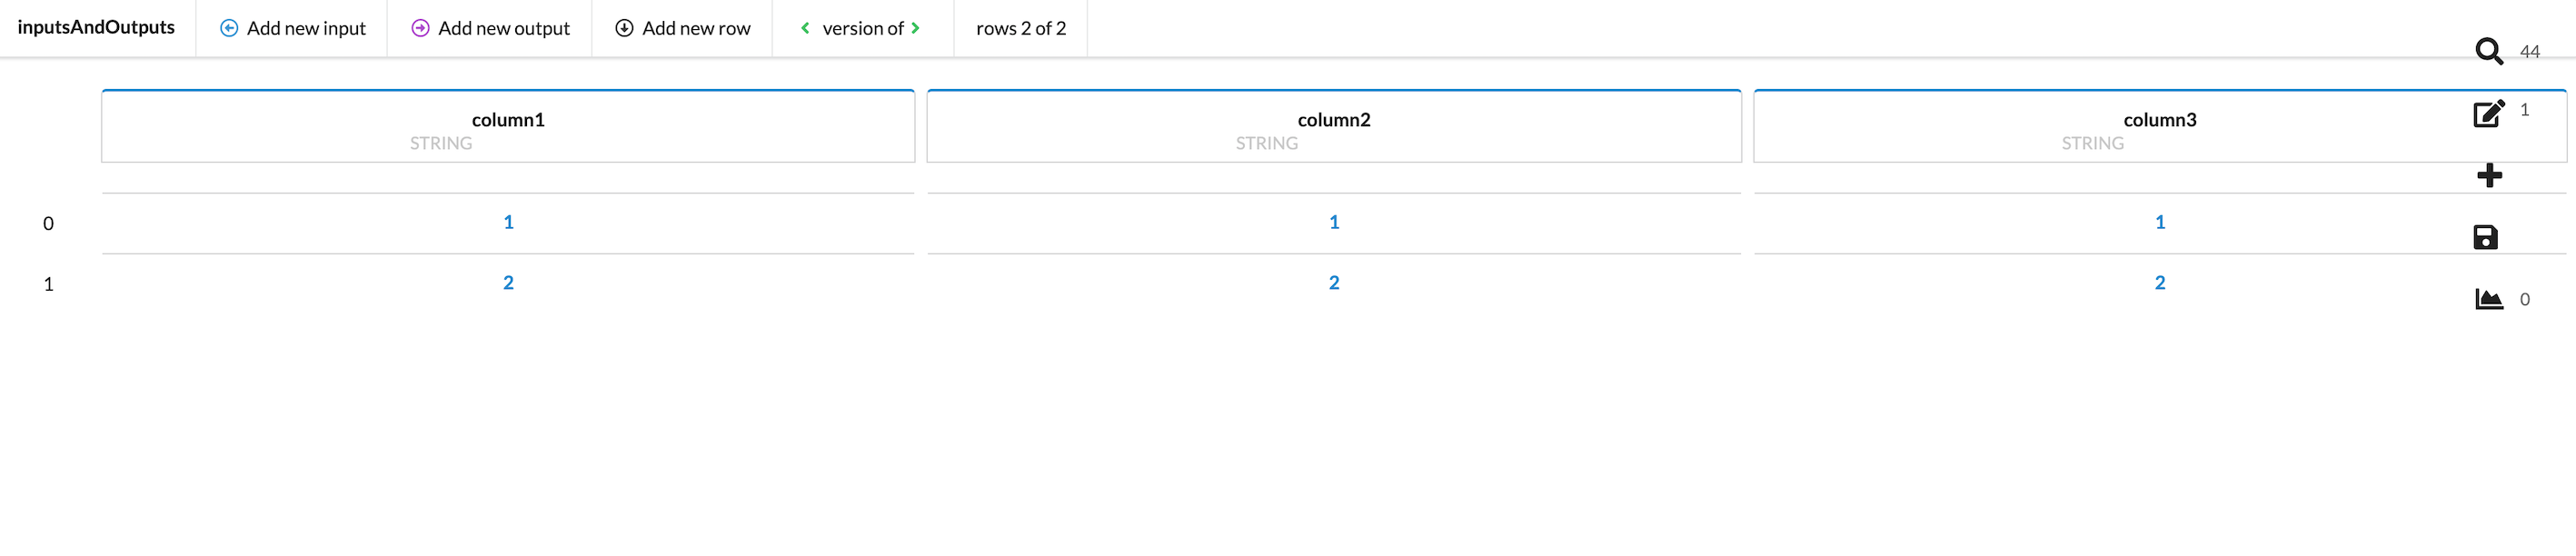Screen dimensions: 2576x556
Task: Open the search magnifier icon
Action: click(2488, 49)
